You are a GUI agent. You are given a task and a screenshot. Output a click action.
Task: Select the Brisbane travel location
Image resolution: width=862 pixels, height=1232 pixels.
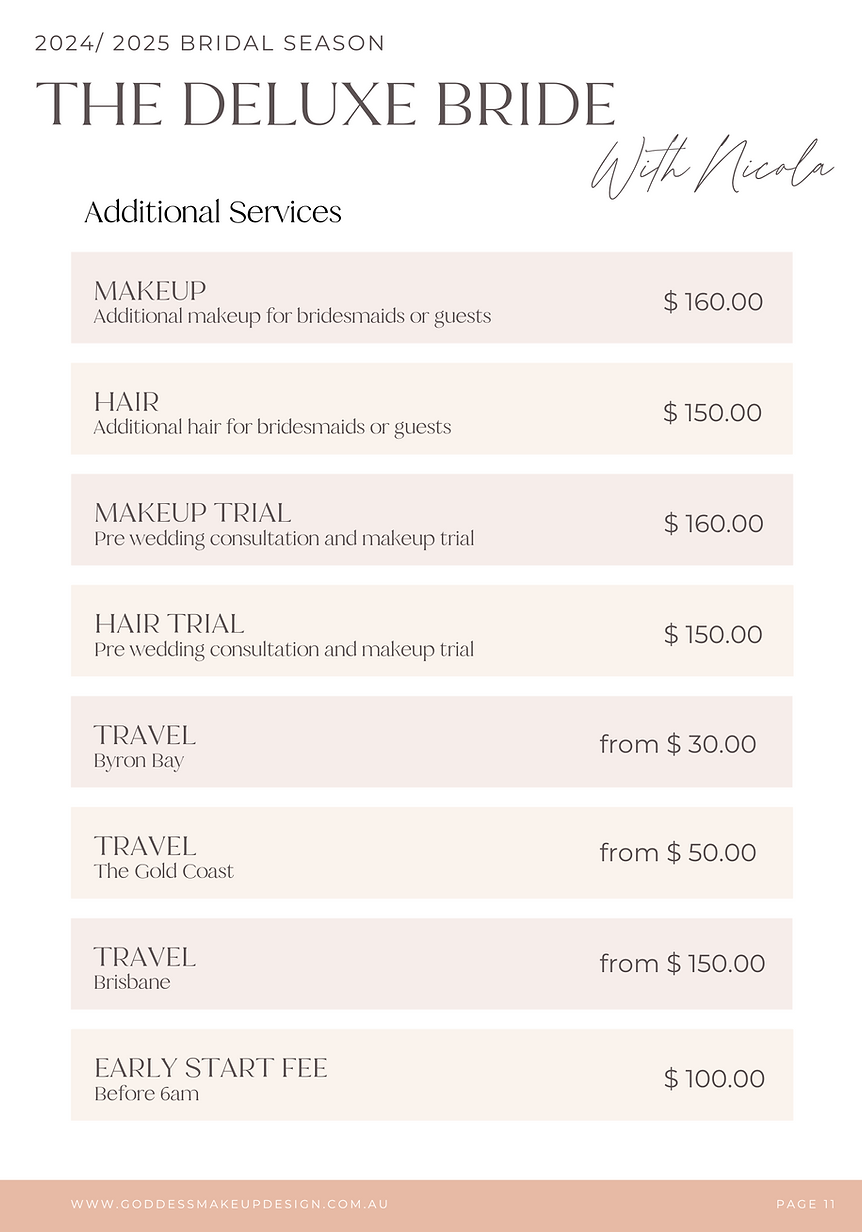(132, 983)
